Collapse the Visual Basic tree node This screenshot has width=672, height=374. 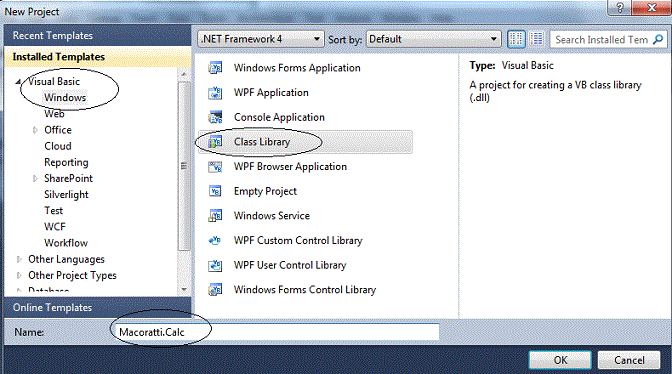point(18,81)
